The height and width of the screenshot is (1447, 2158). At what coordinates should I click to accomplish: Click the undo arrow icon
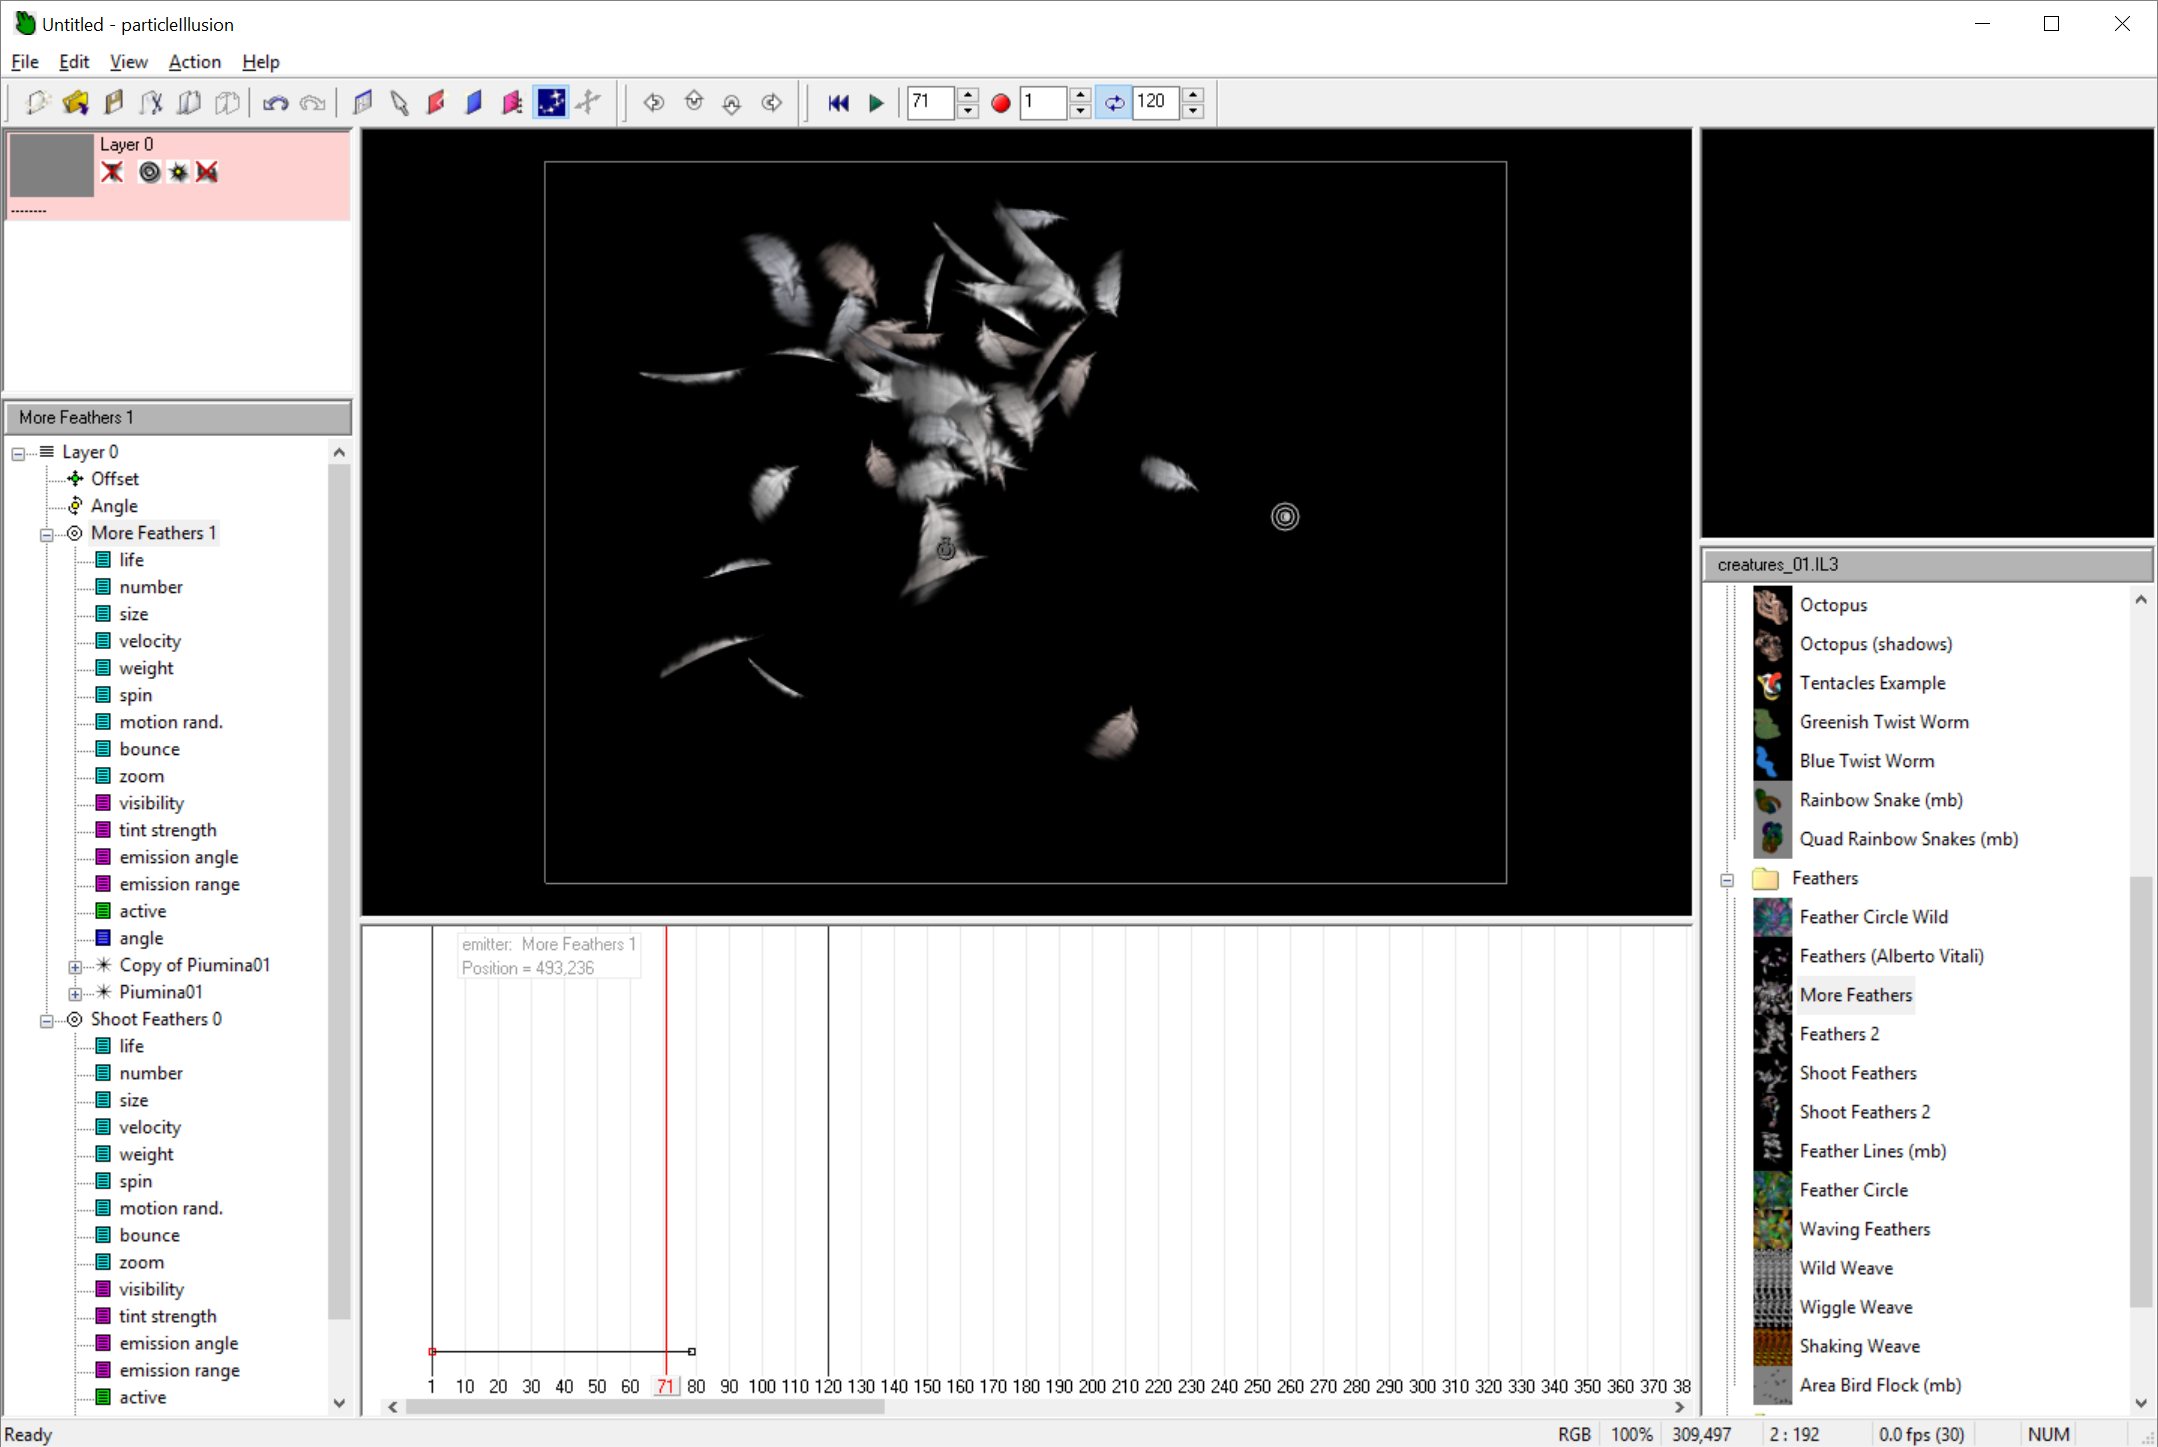[275, 102]
